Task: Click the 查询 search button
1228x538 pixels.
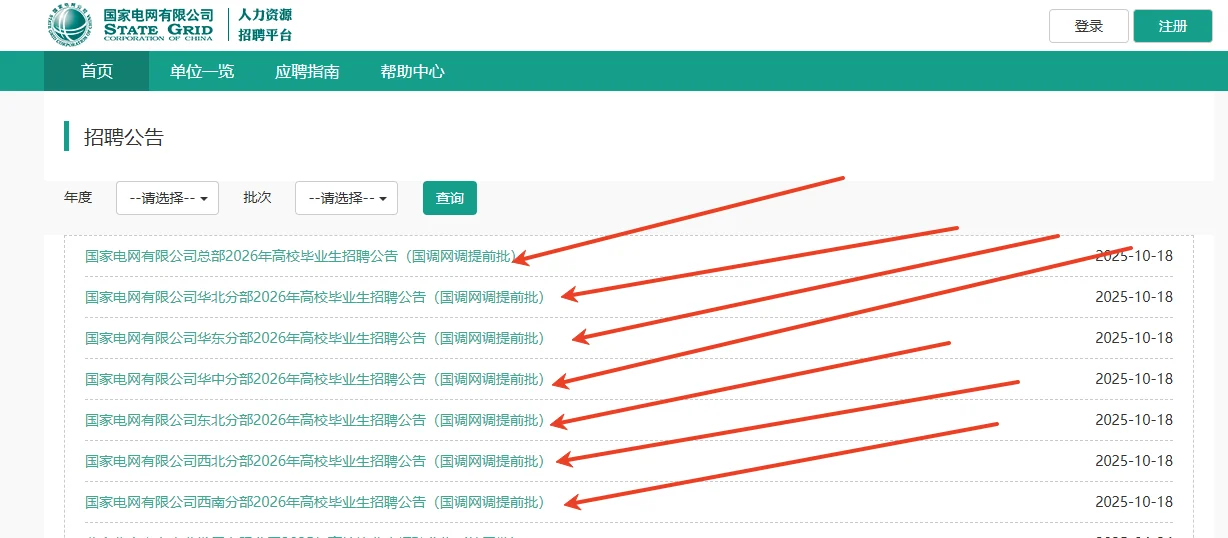Action: [x=450, y=198]
